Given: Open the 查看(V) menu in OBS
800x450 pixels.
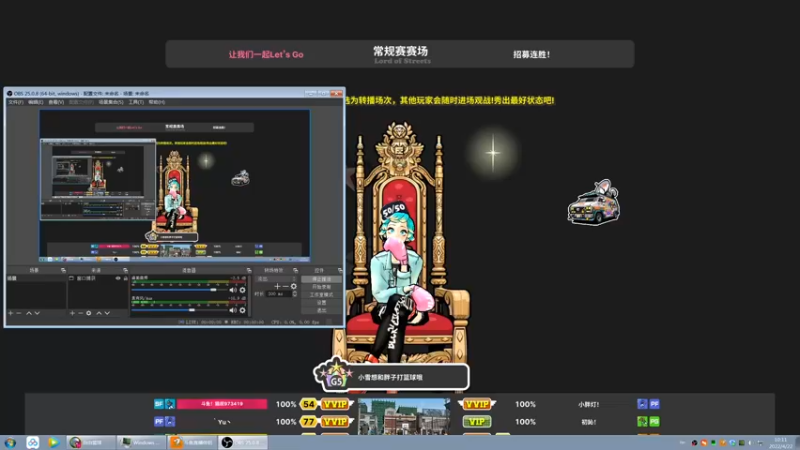Looking at the screenshot, I should [56, 102].
